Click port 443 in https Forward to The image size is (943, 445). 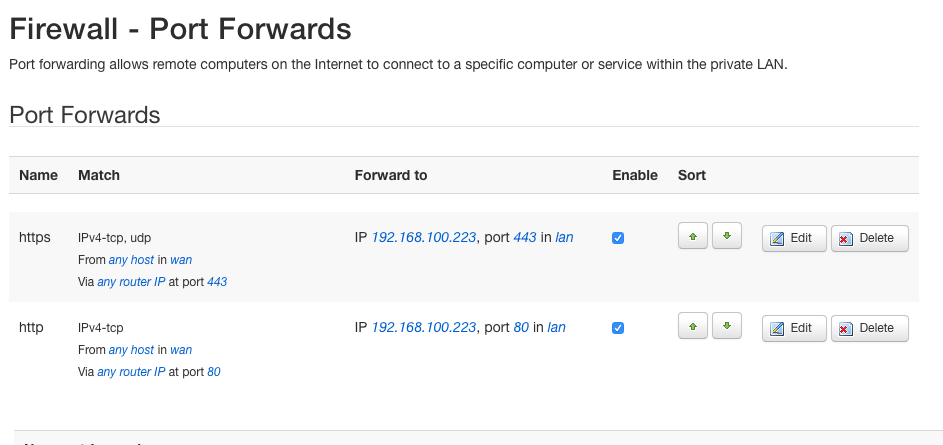[x=525, y=238]
